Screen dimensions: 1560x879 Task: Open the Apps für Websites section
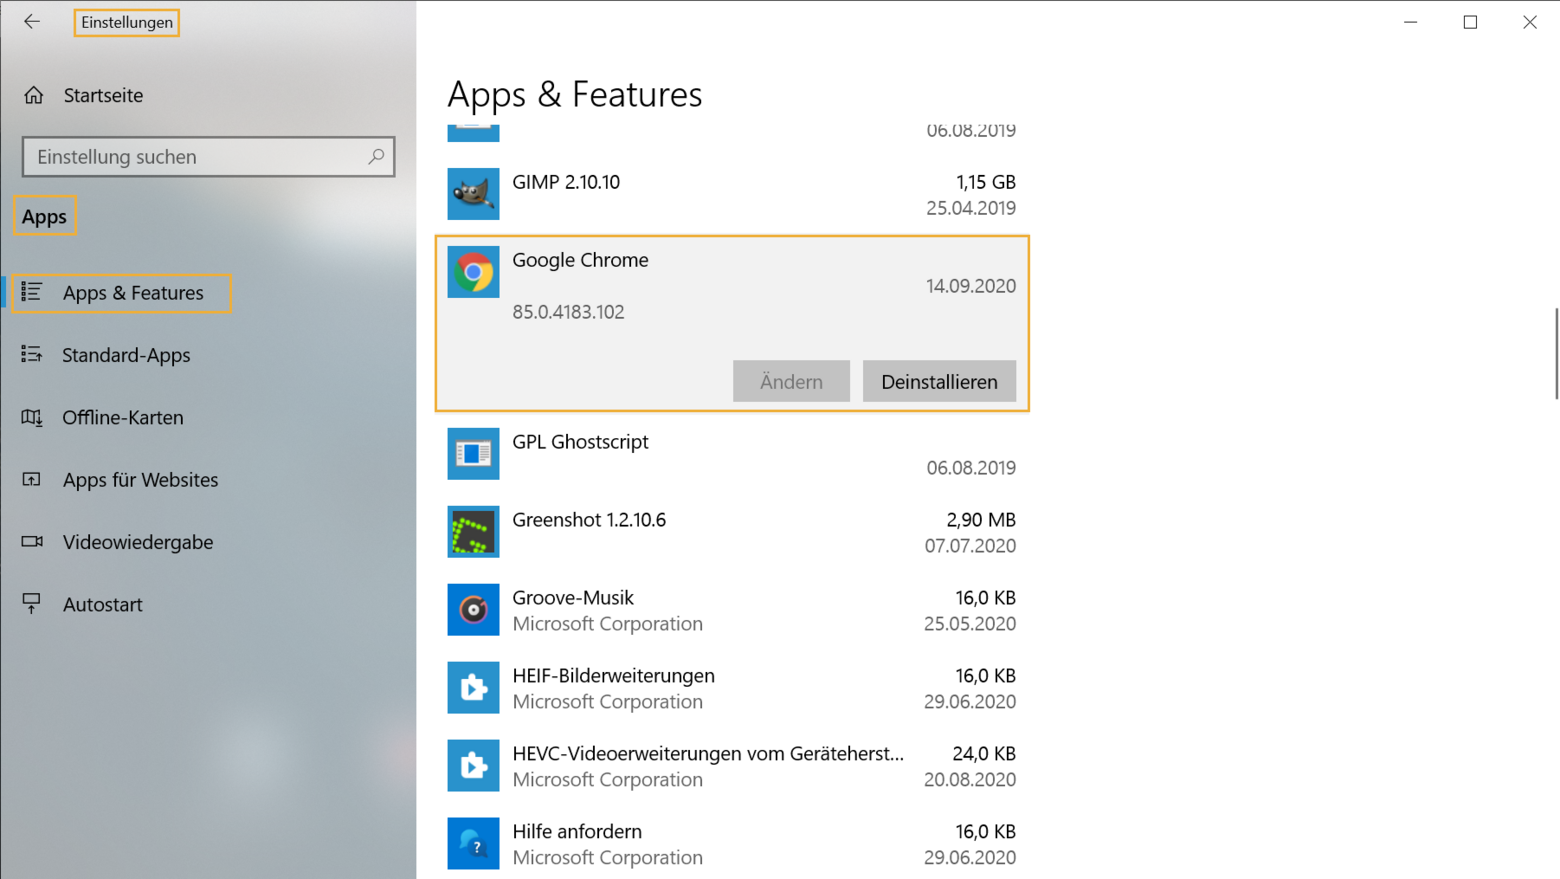click(x=140, y=480)
